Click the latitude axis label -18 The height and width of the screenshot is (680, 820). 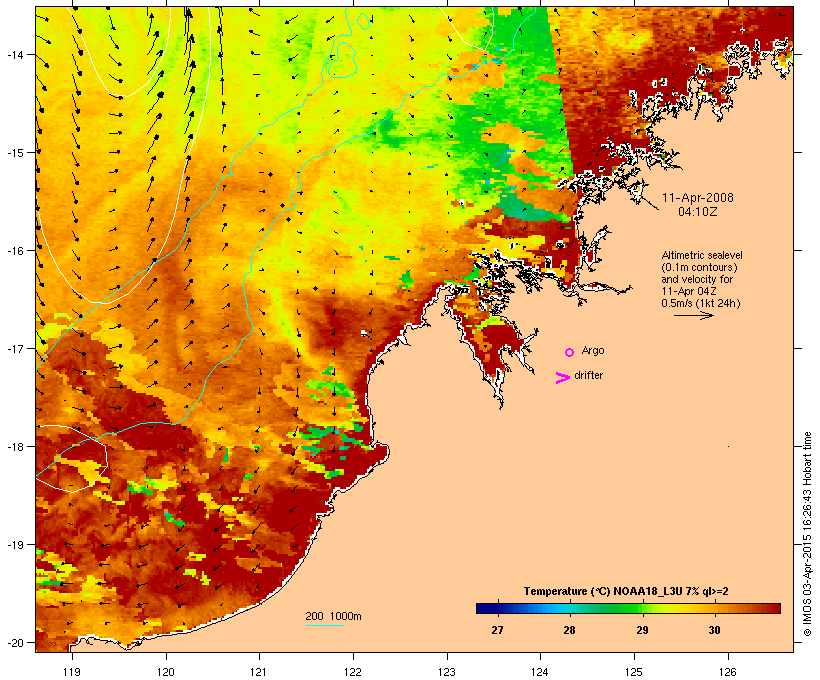click(x=15, y=447)
